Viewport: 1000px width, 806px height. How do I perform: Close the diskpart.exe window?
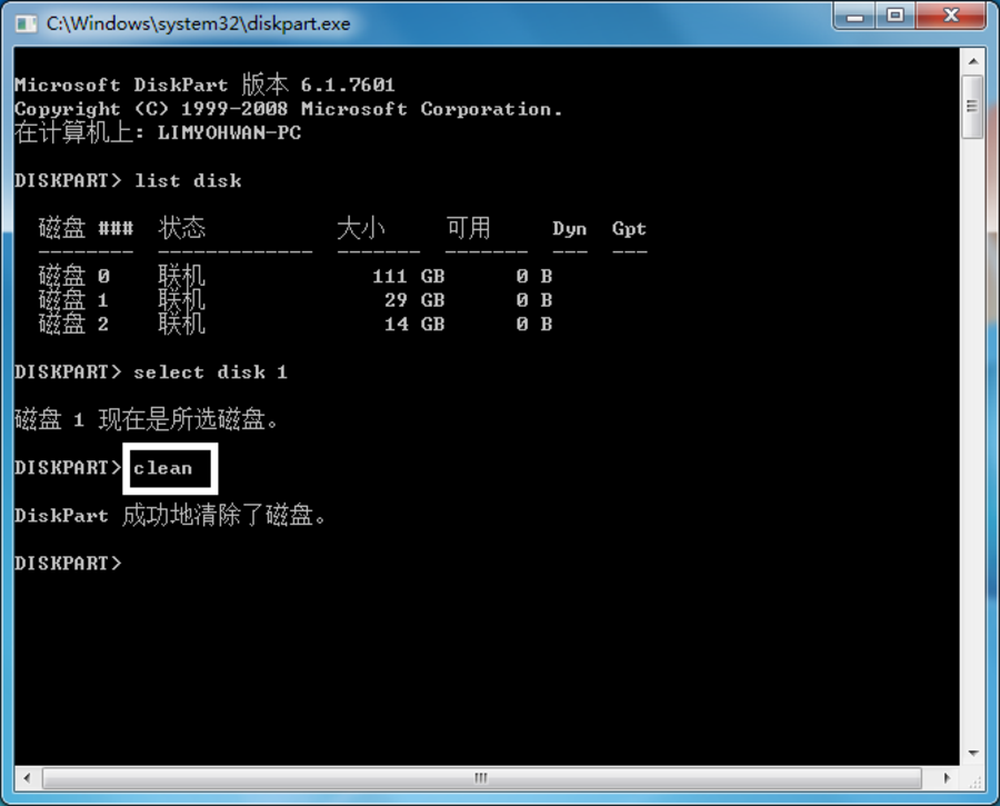[951, 16]
